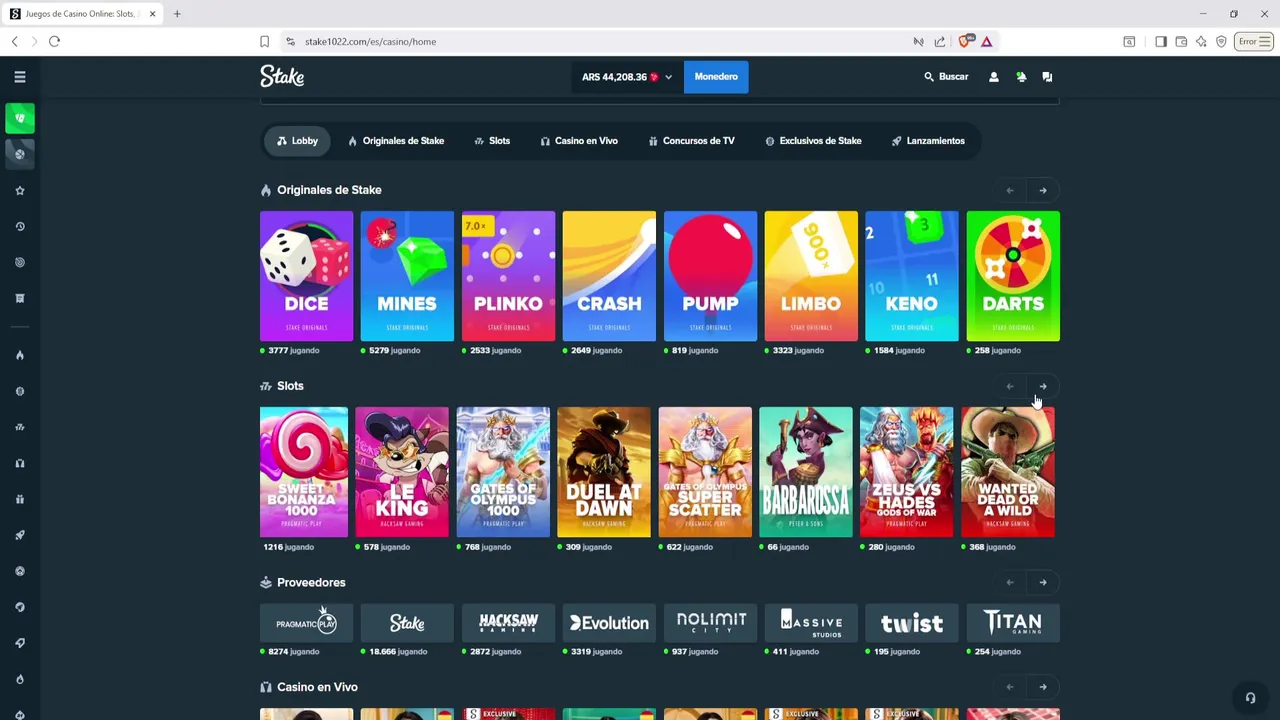Image resolution: width=1280 pixels, height=720 pixels.
Task: Open live support headset bubble at bottom right
Action: pos(1250,698)
